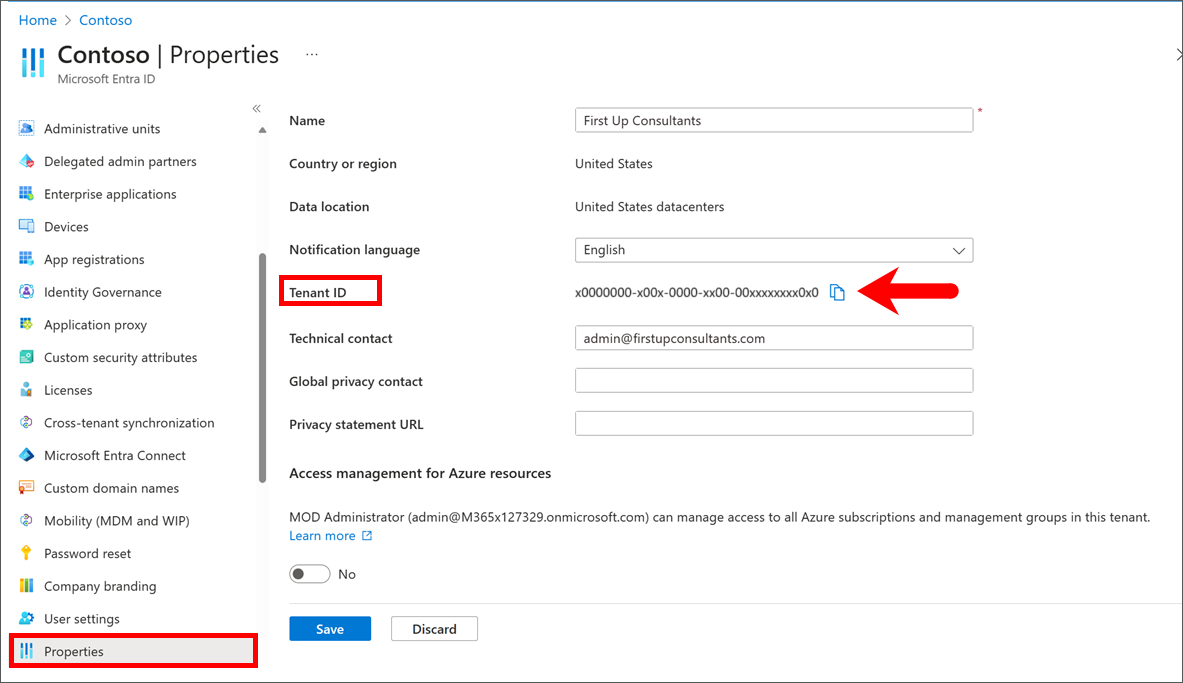Go to Home breadcrumb
Viewport: 1183px width, 683px height.
(38, 20)
